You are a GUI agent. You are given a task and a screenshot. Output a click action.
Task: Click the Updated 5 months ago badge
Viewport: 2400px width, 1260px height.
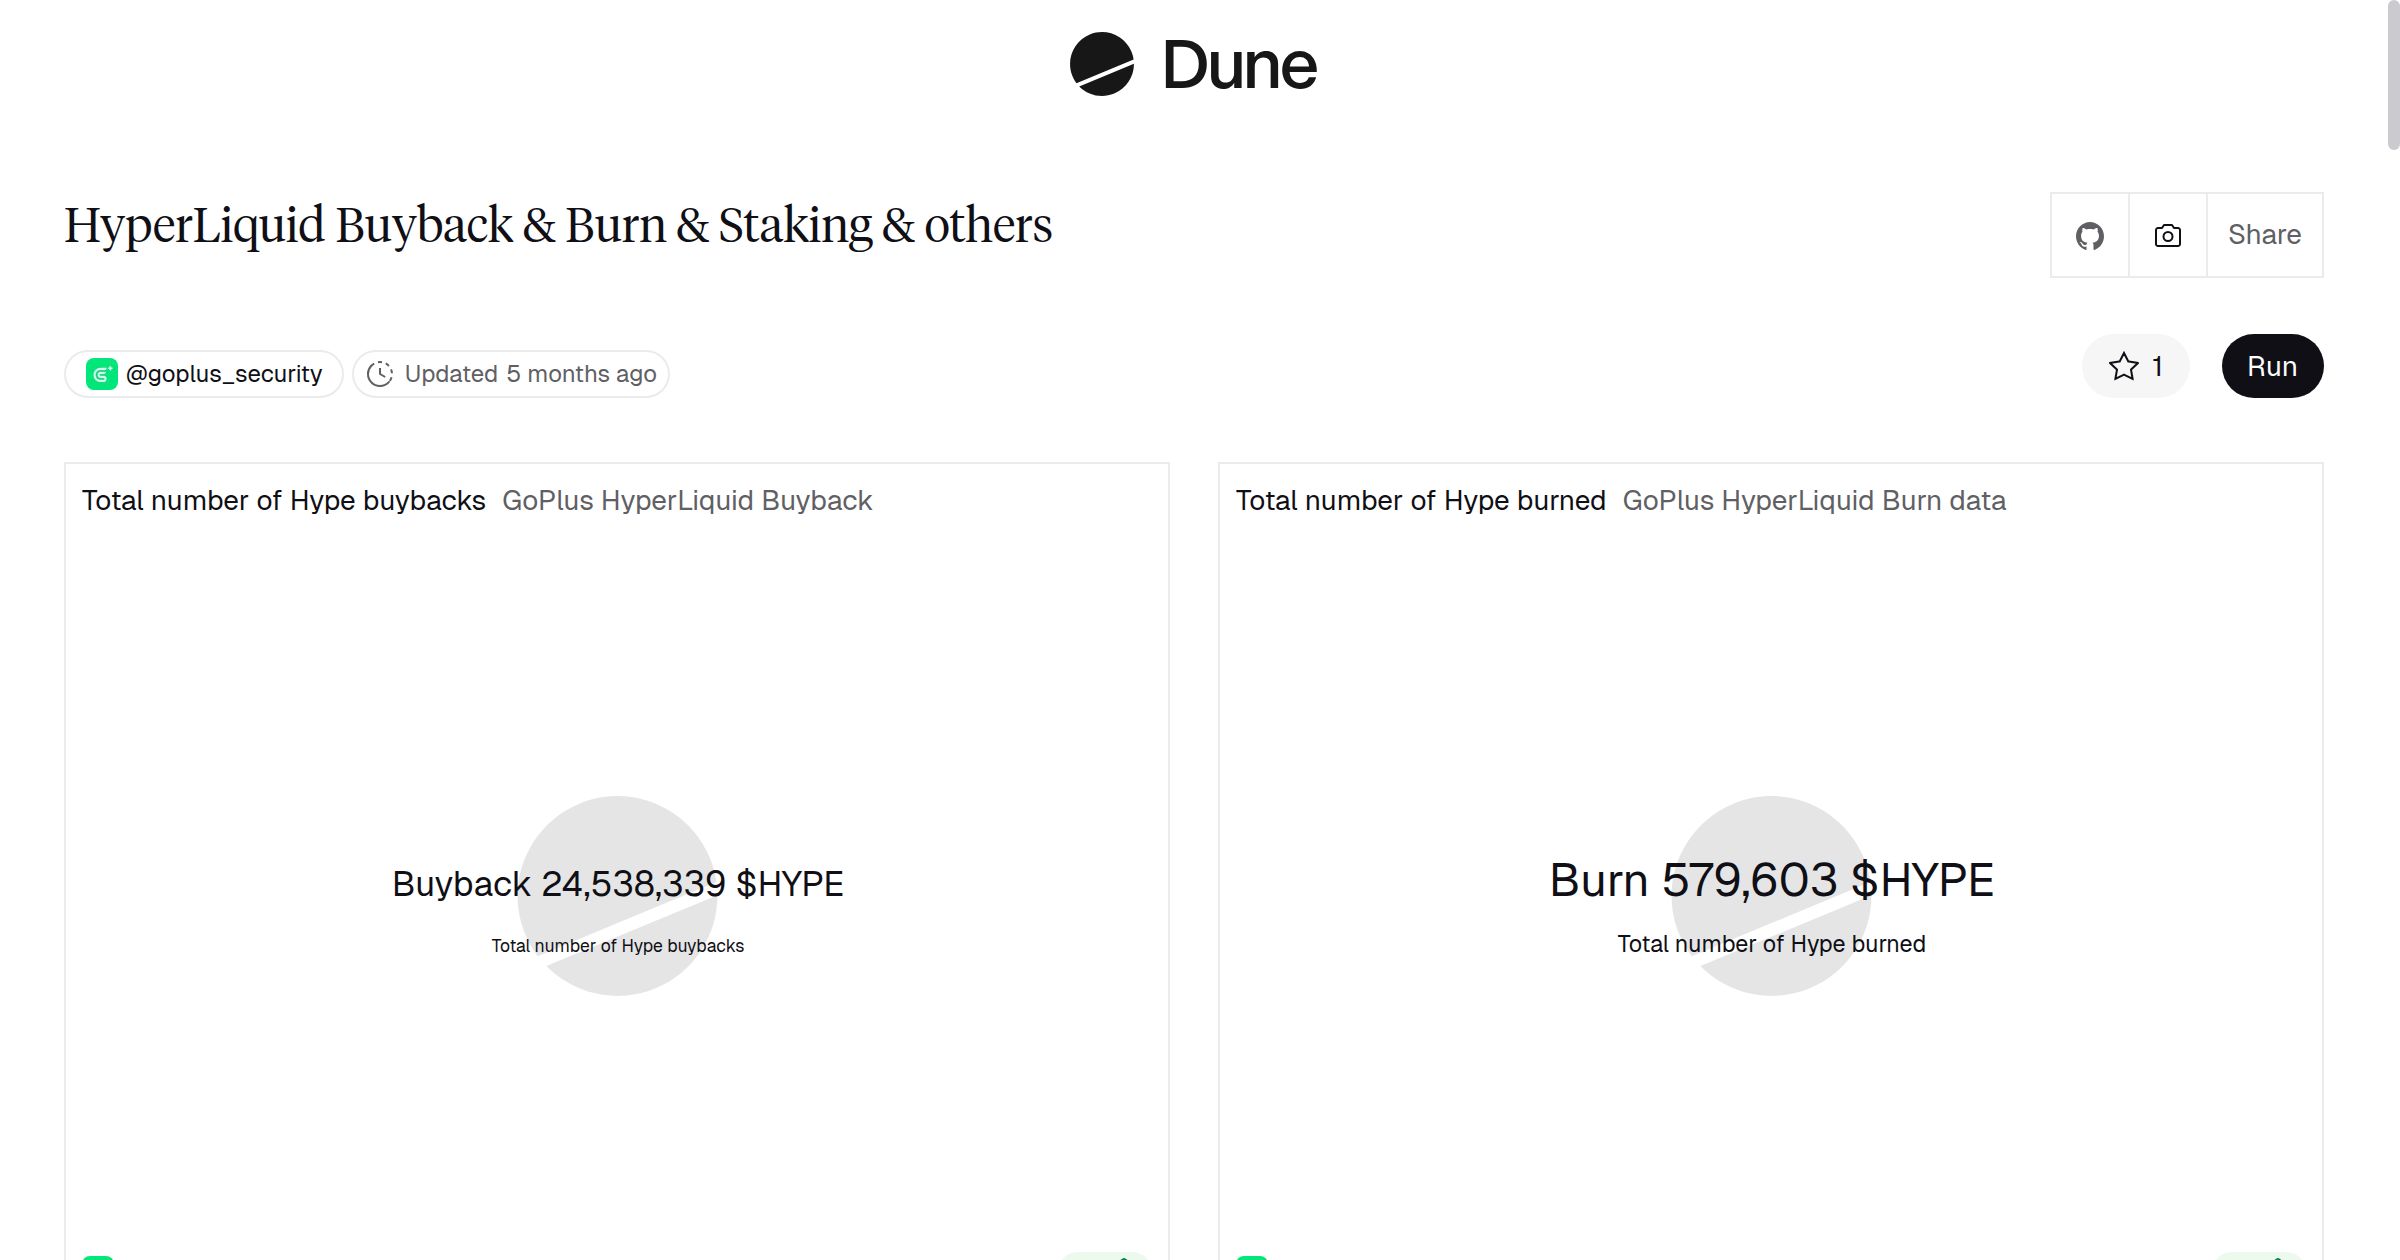pos(511,373)
